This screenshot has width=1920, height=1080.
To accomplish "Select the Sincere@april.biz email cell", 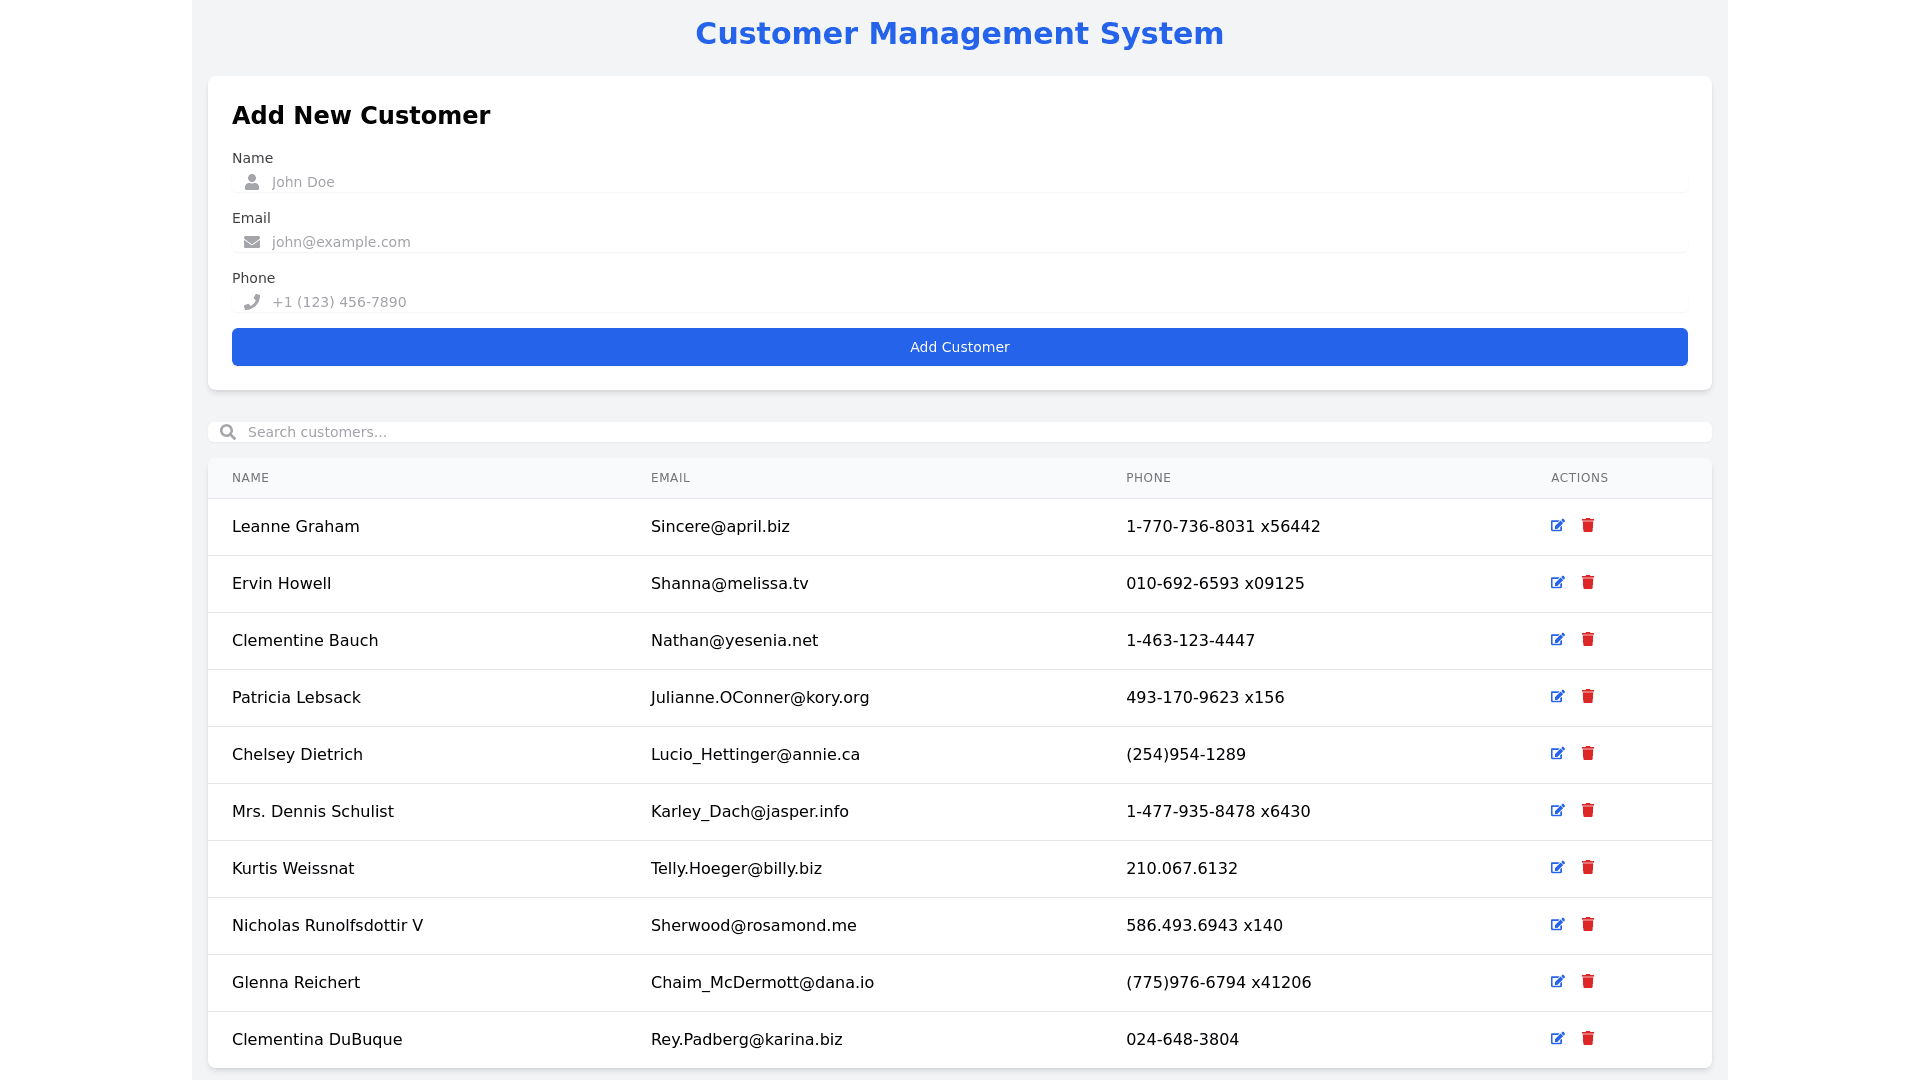I will (x=720, y=527).
